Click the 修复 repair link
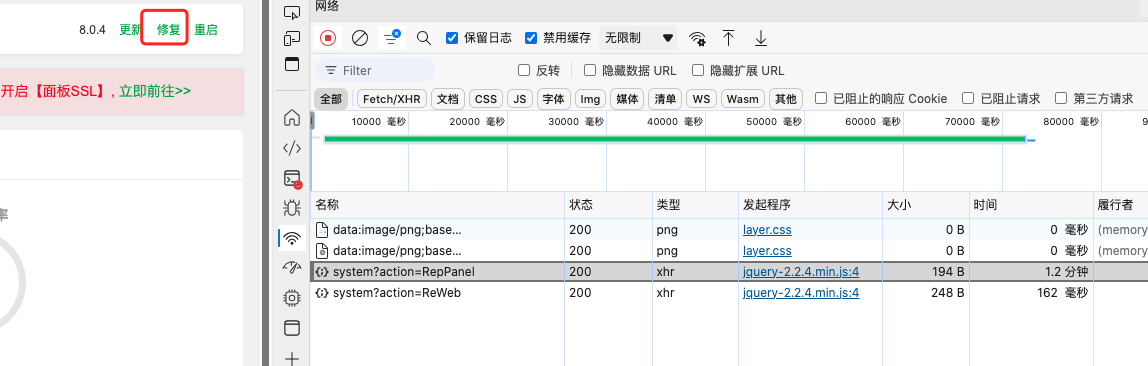Screen dimensions: 1148x366 point(168,30)
